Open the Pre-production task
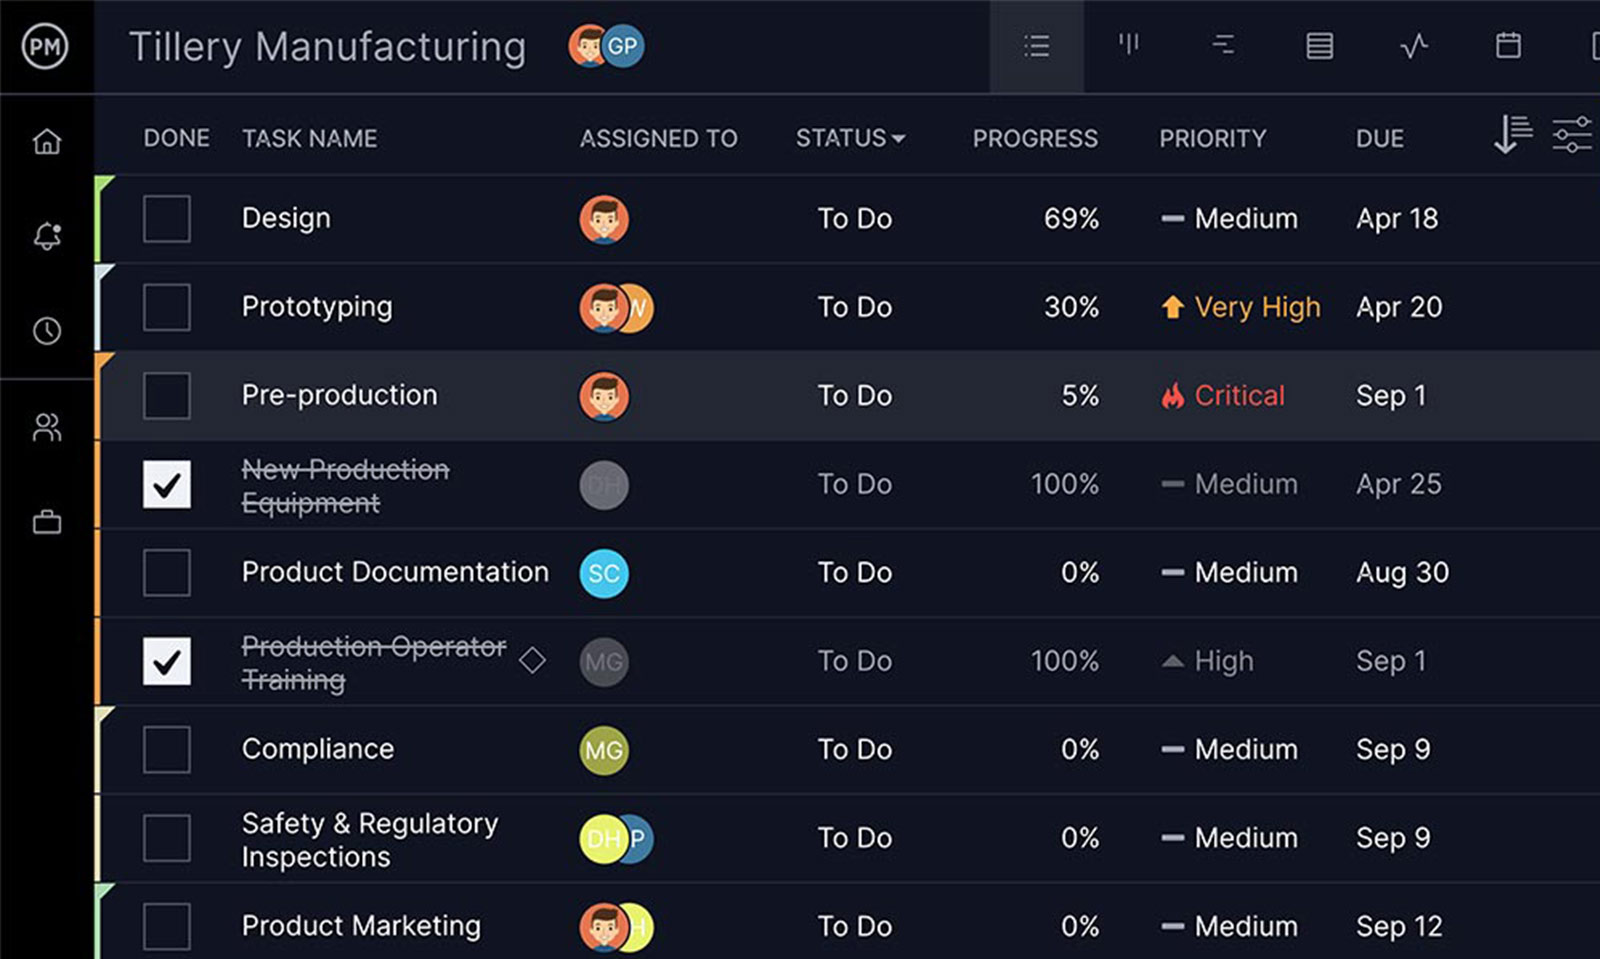The width and height of the screenshot is (1600, 959). click(338, 395)
